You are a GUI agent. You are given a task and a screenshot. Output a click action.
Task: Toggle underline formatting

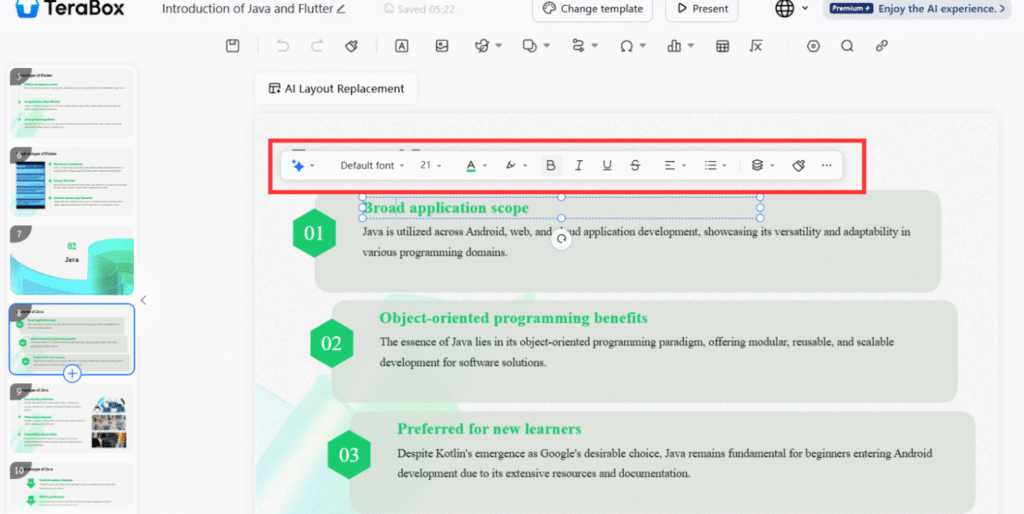click(x=607, y=165)
